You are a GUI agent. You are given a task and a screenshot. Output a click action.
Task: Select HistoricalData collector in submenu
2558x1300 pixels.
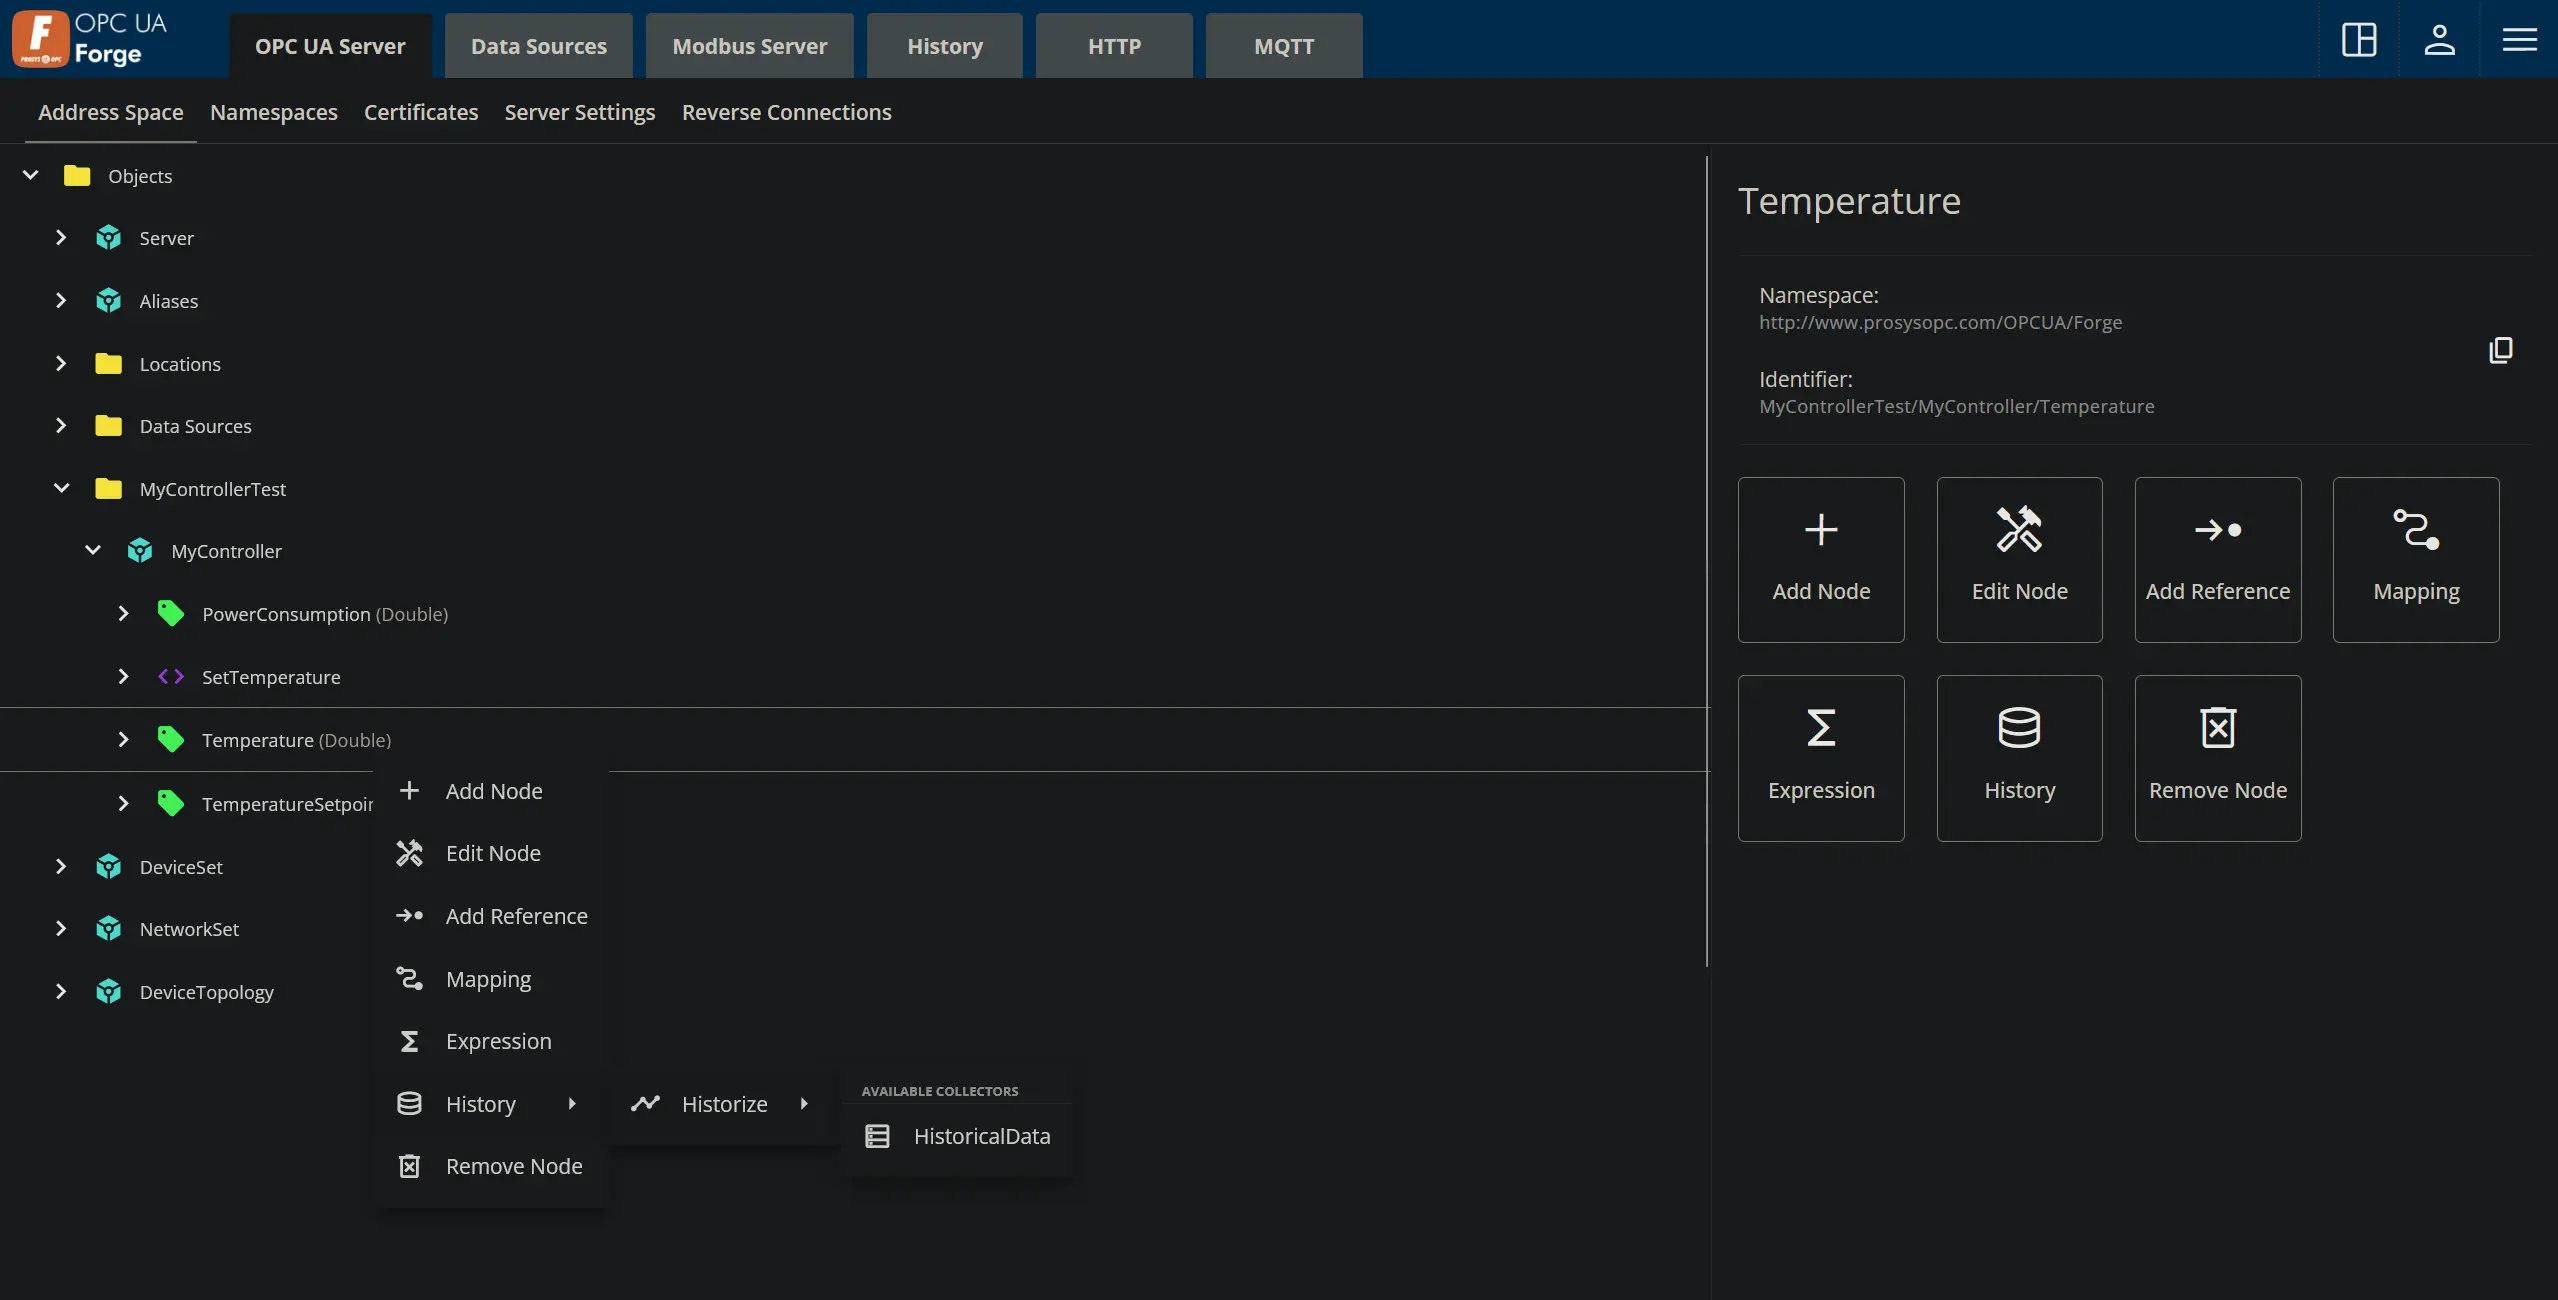(980, 1136)
